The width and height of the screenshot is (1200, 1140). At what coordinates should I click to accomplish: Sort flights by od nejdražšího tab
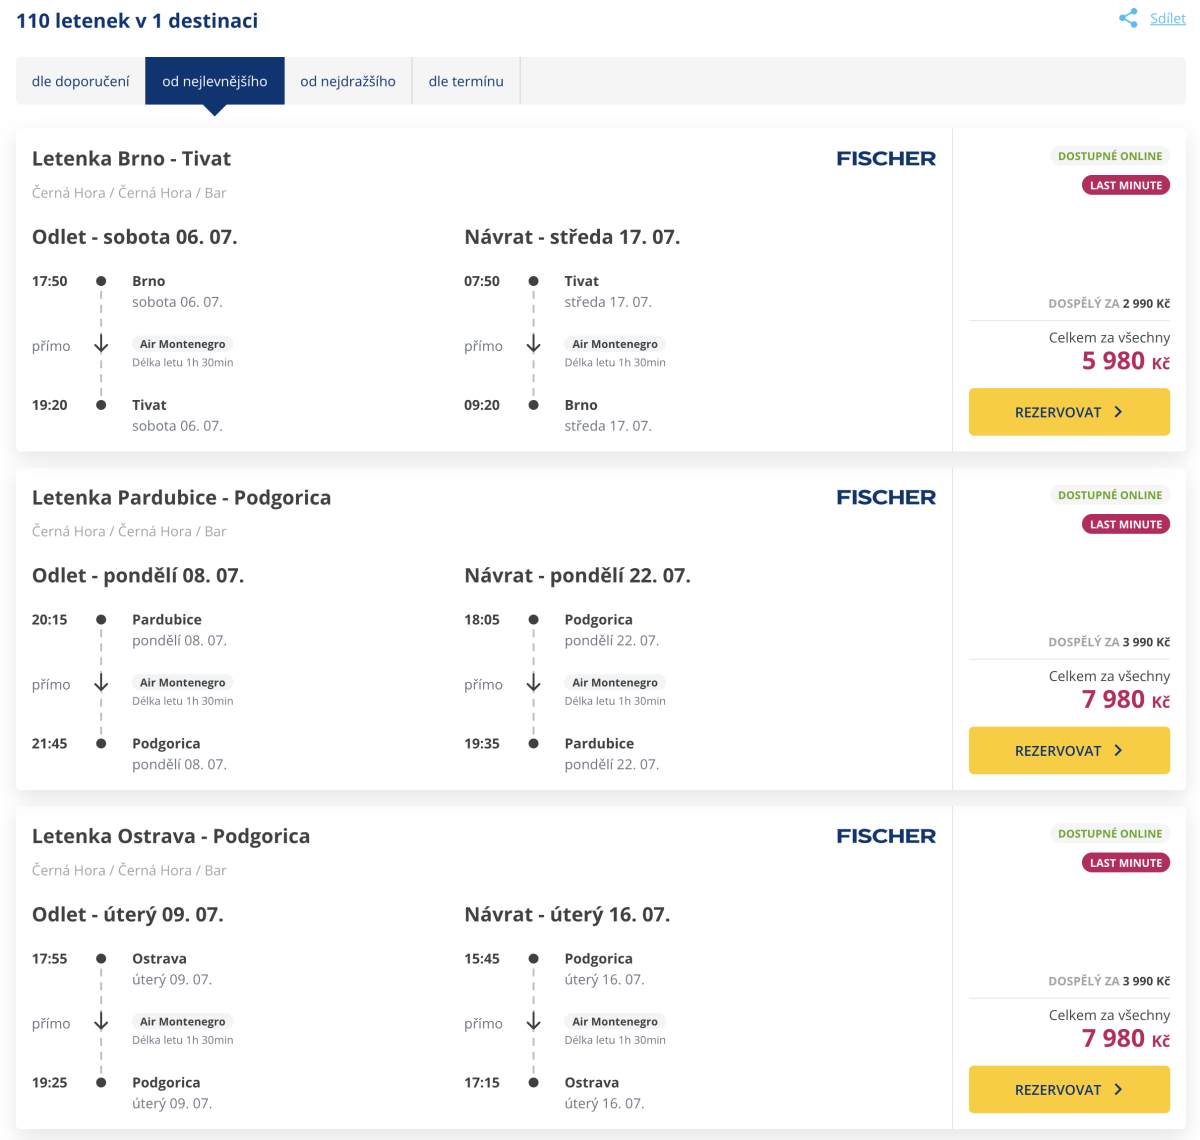[x=348, y=81]
